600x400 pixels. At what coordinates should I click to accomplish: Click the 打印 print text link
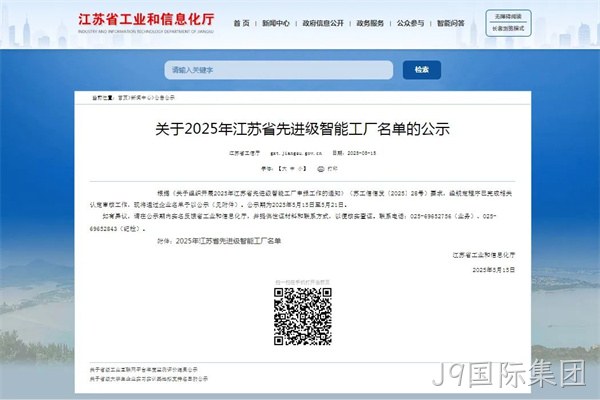pos(333,169)
